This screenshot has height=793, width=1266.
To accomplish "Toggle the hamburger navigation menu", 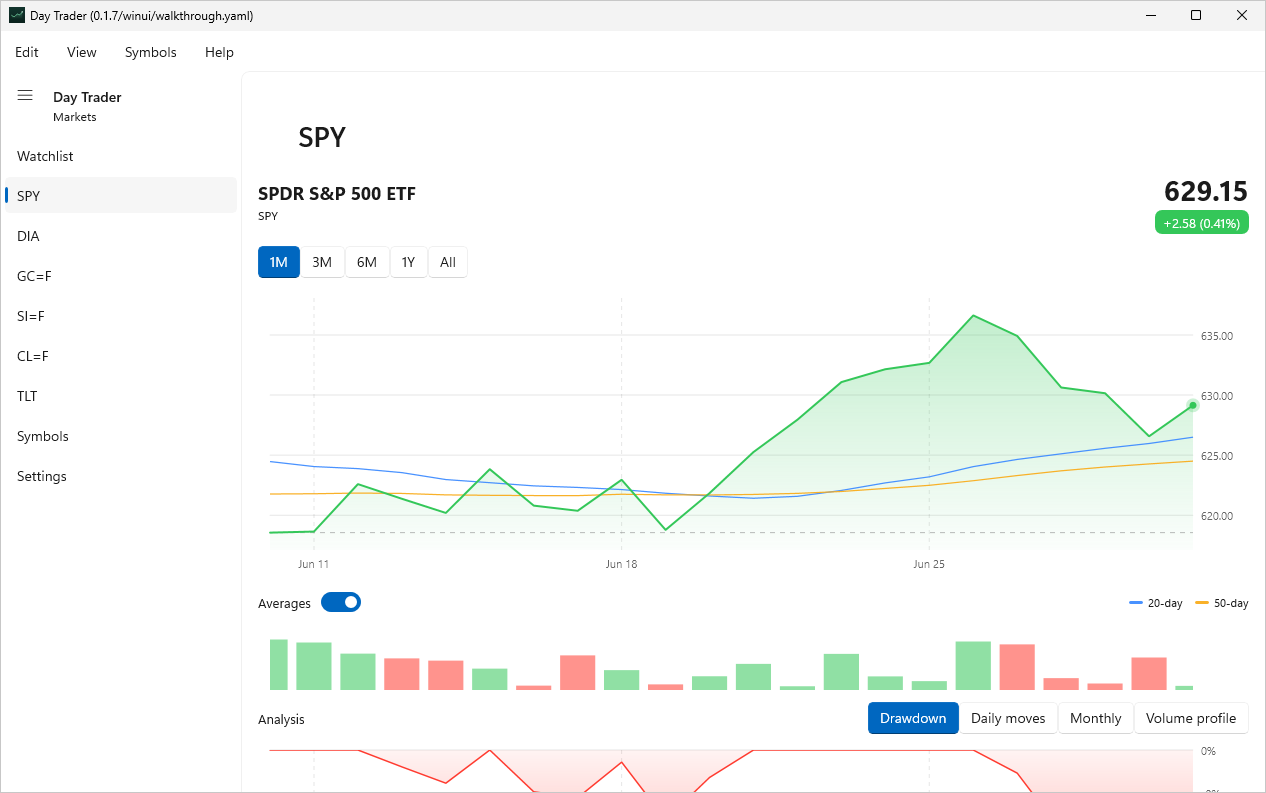I will coord(25,95).
